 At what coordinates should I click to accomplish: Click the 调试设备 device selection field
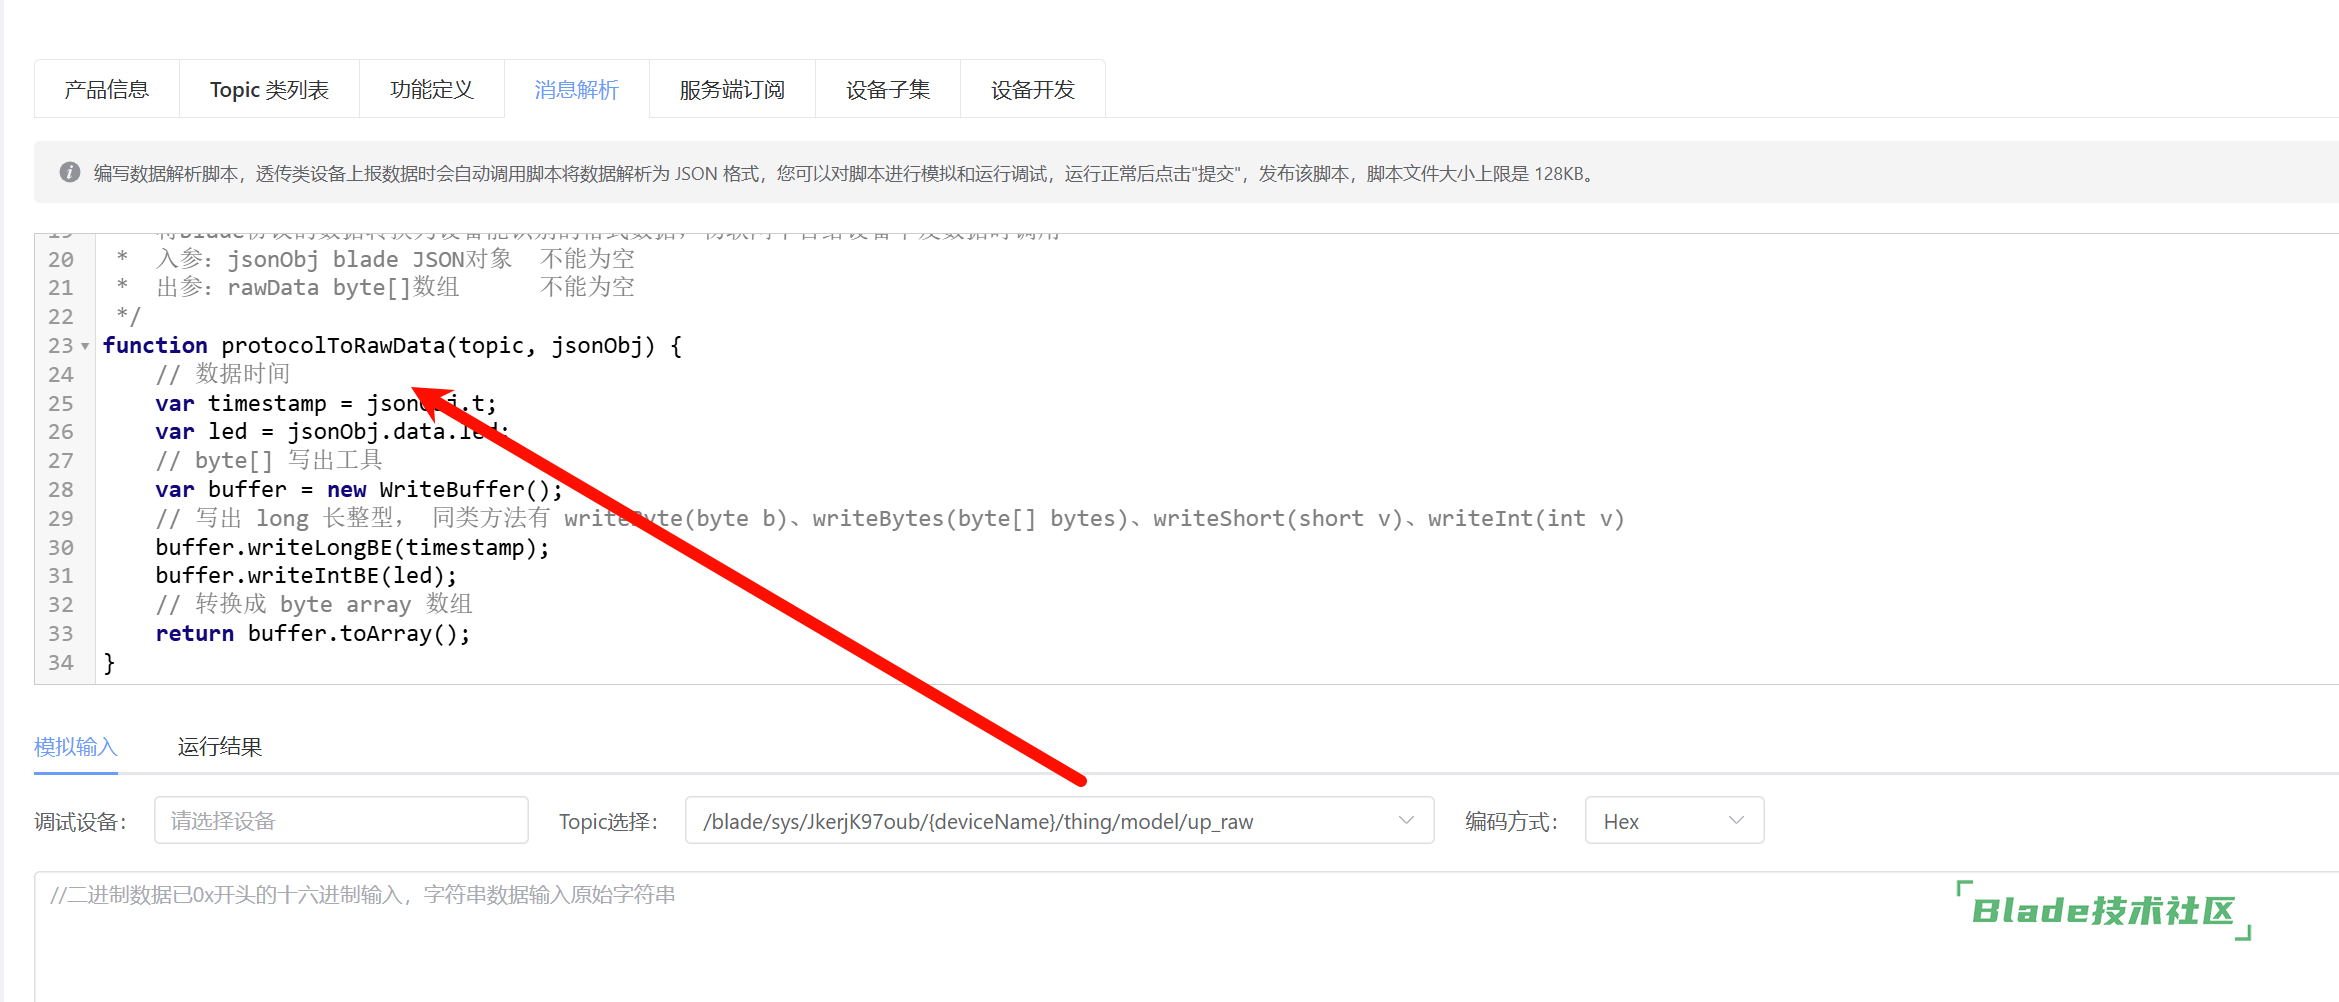[341, 821]
